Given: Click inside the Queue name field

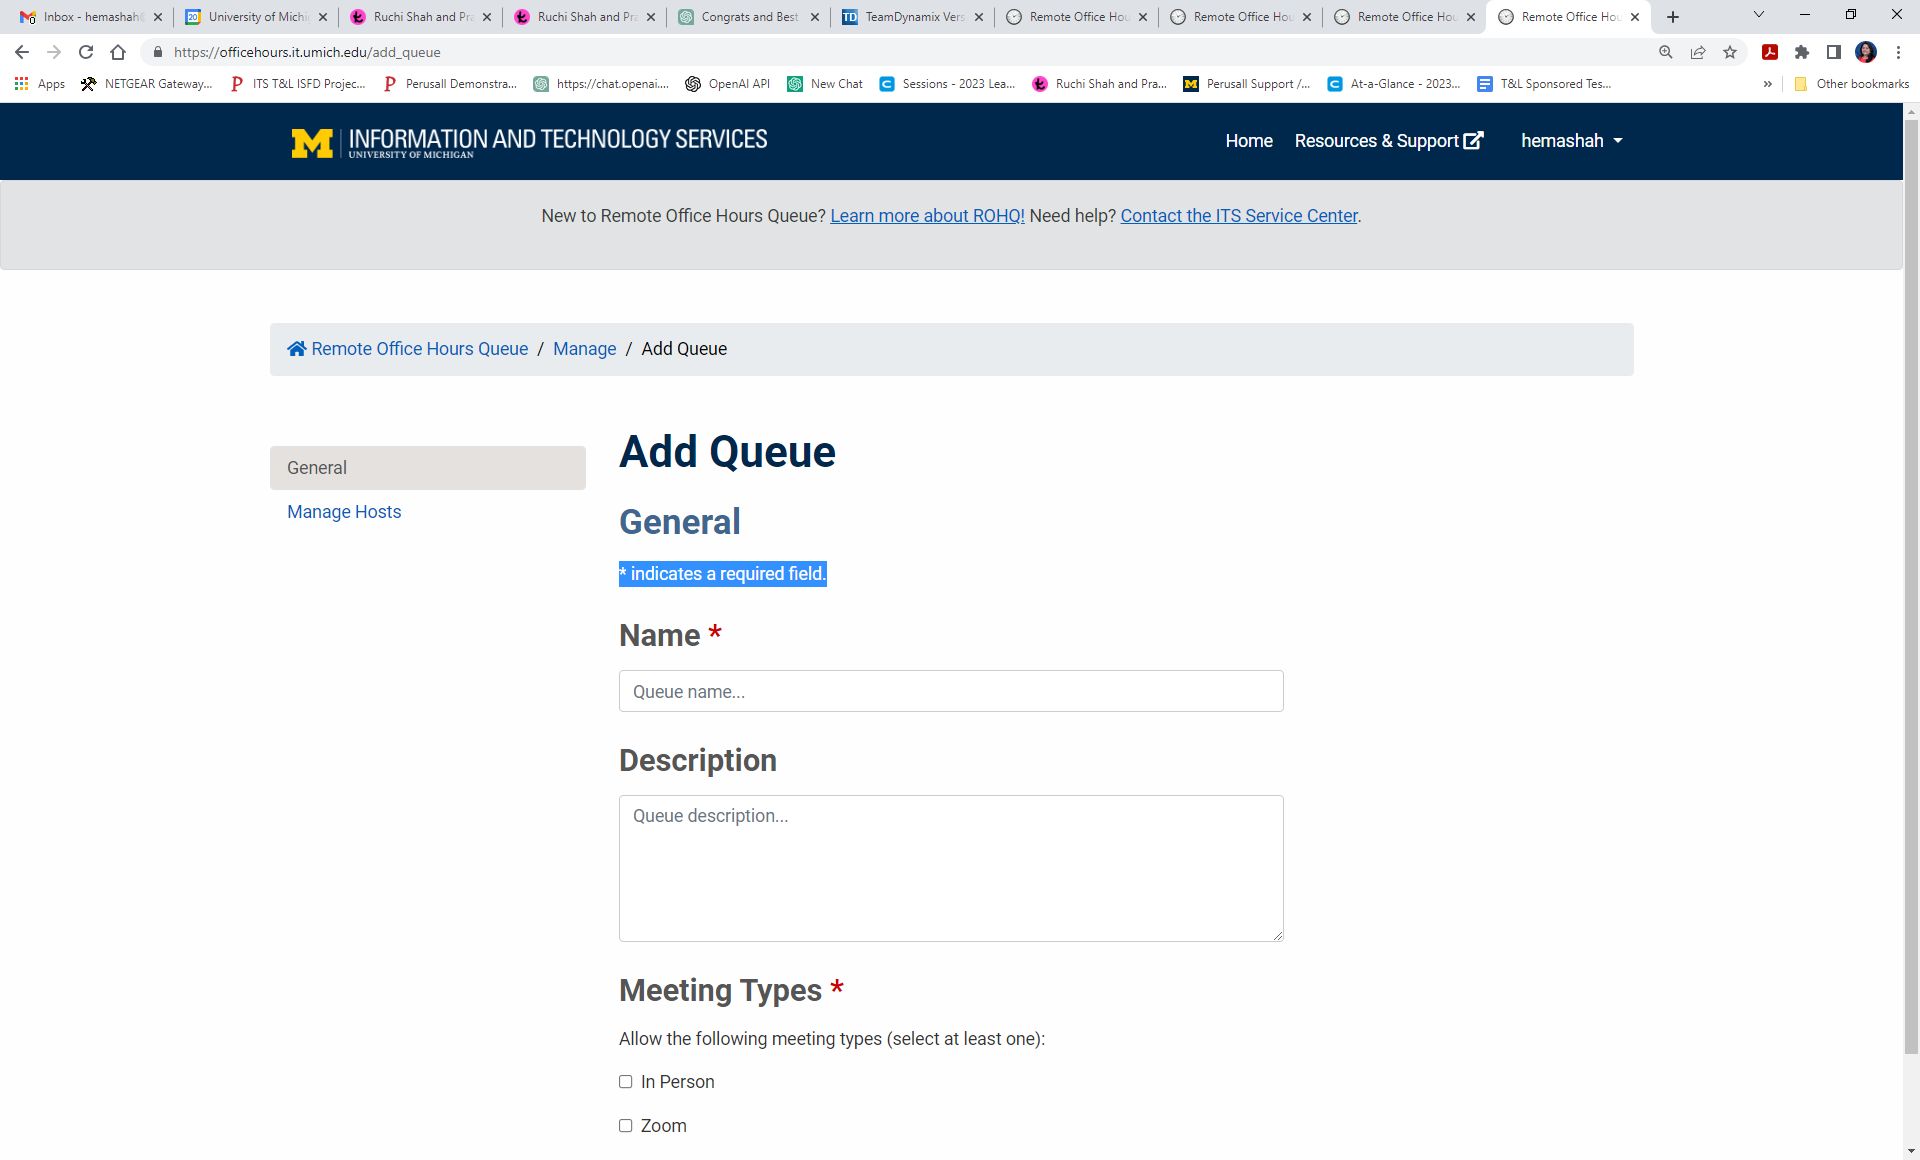Looking at the screenshot, I should pyautogui.click(x=950, y=691).
